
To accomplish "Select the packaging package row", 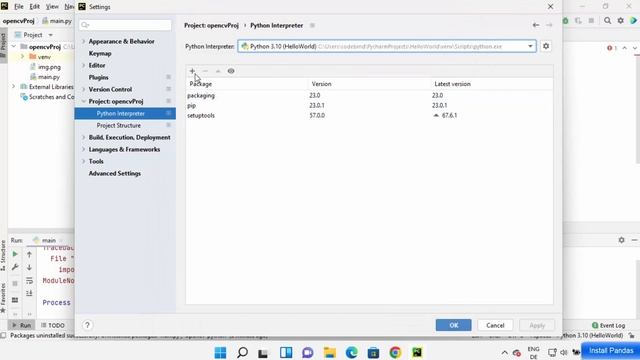I will point(369,96).
